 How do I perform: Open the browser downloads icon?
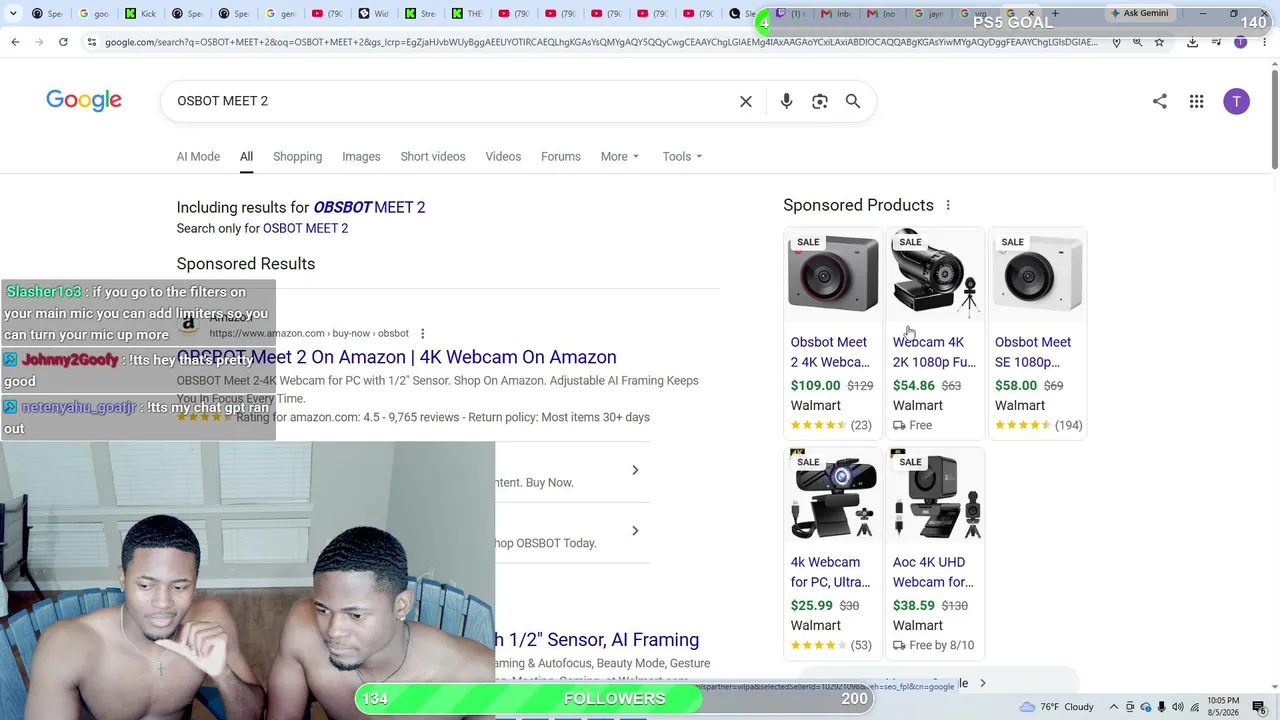1192,42
